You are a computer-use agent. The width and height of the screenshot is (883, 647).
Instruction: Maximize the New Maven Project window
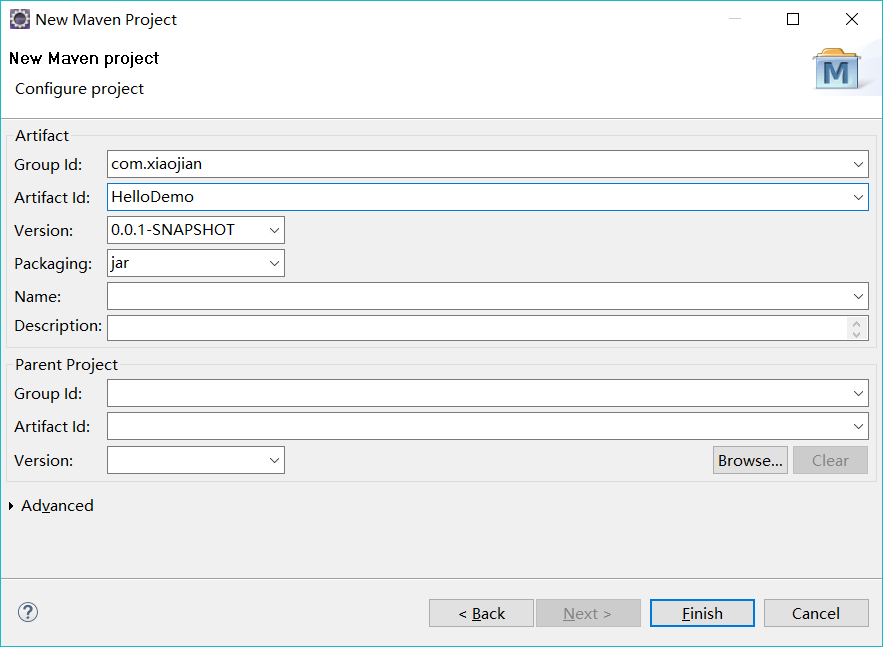tap(793, 19)
